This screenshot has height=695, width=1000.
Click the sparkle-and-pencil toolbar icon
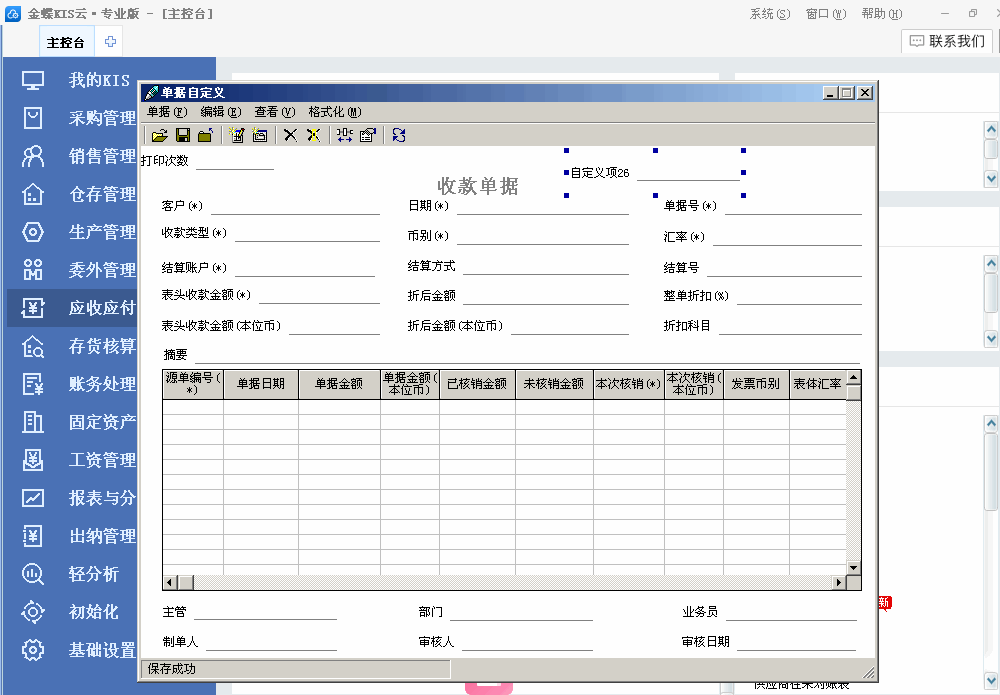click(x=237, y=135)
